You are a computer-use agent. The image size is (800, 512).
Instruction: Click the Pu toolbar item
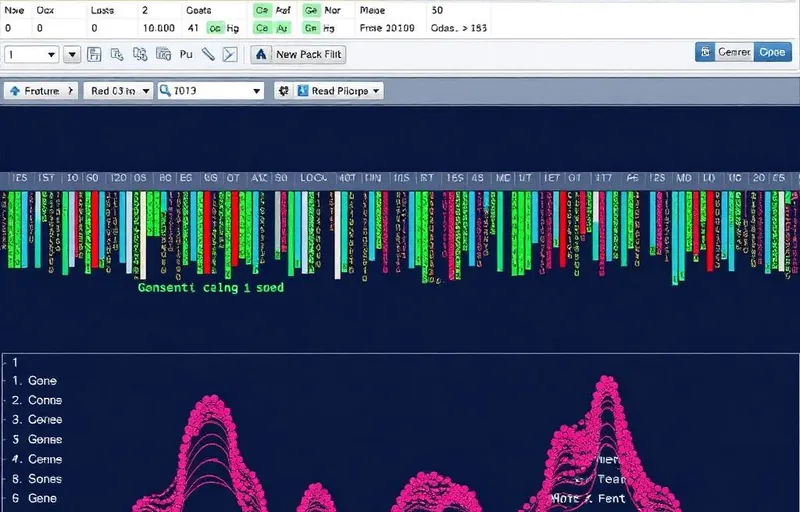[186, 54]
